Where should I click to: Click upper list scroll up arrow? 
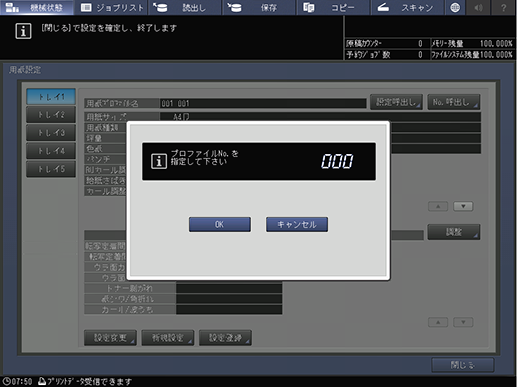coord(438,206)
